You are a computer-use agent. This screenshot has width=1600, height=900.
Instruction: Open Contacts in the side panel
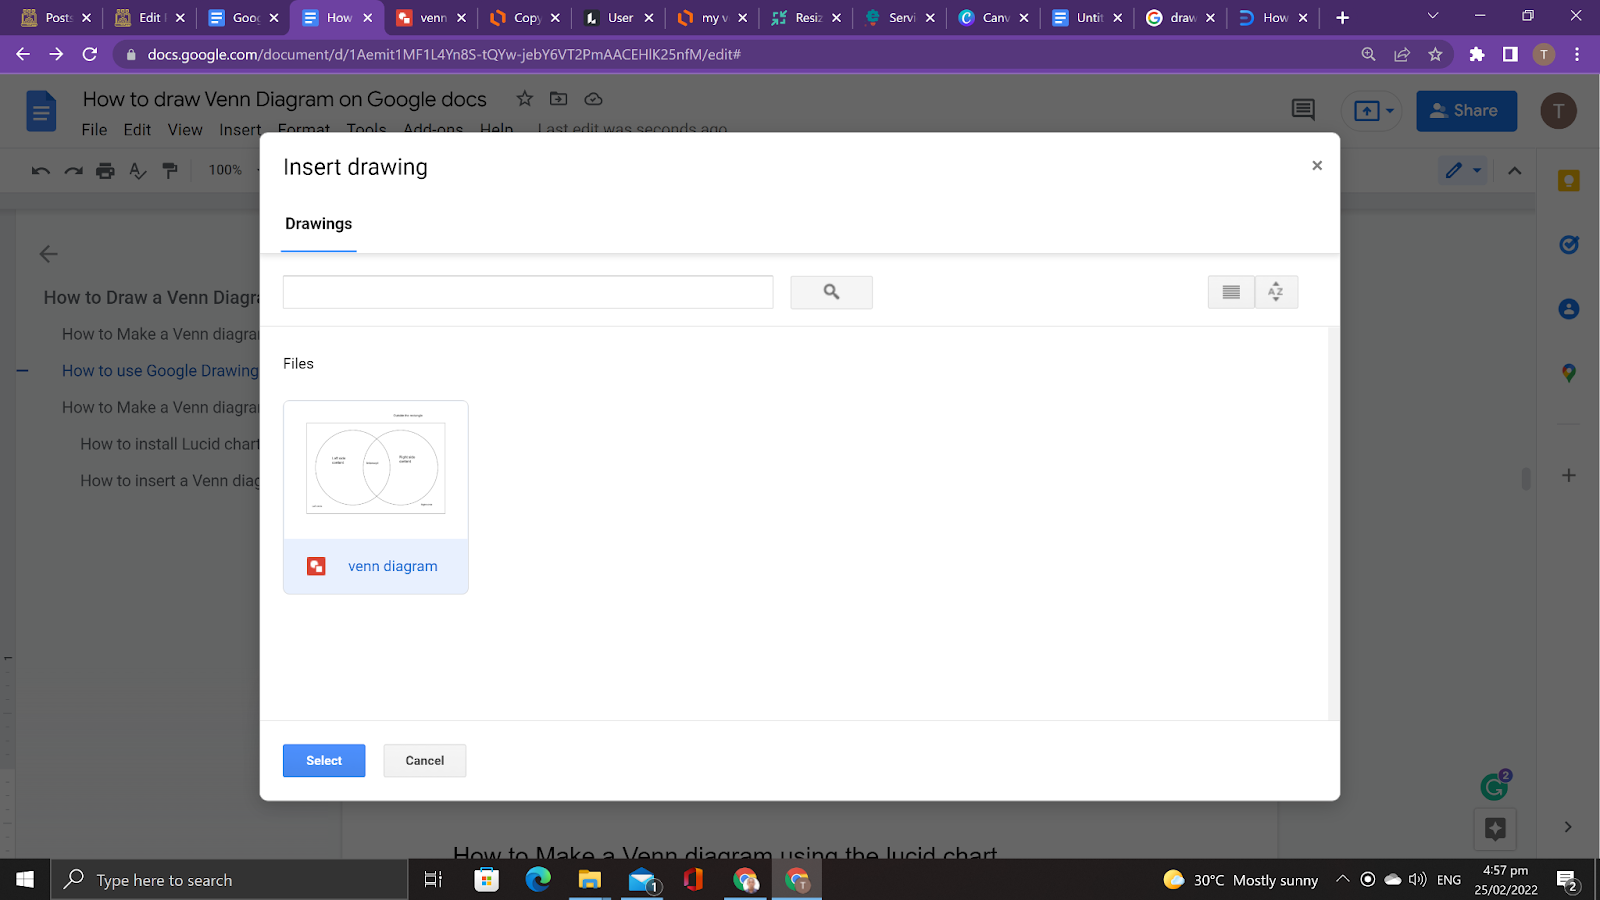(1569, 309)
